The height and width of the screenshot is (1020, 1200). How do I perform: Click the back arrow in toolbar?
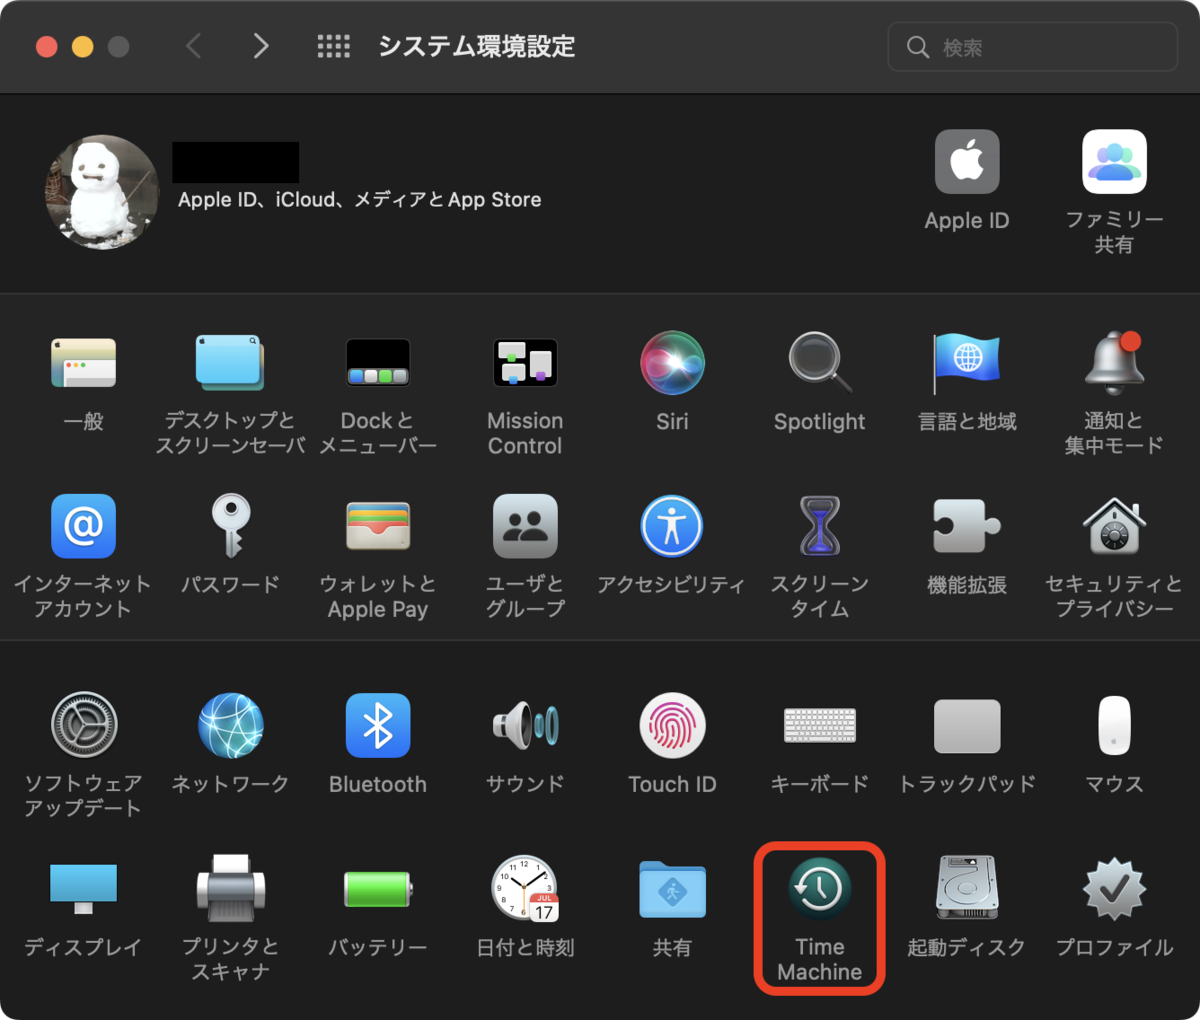pos(194,46)
